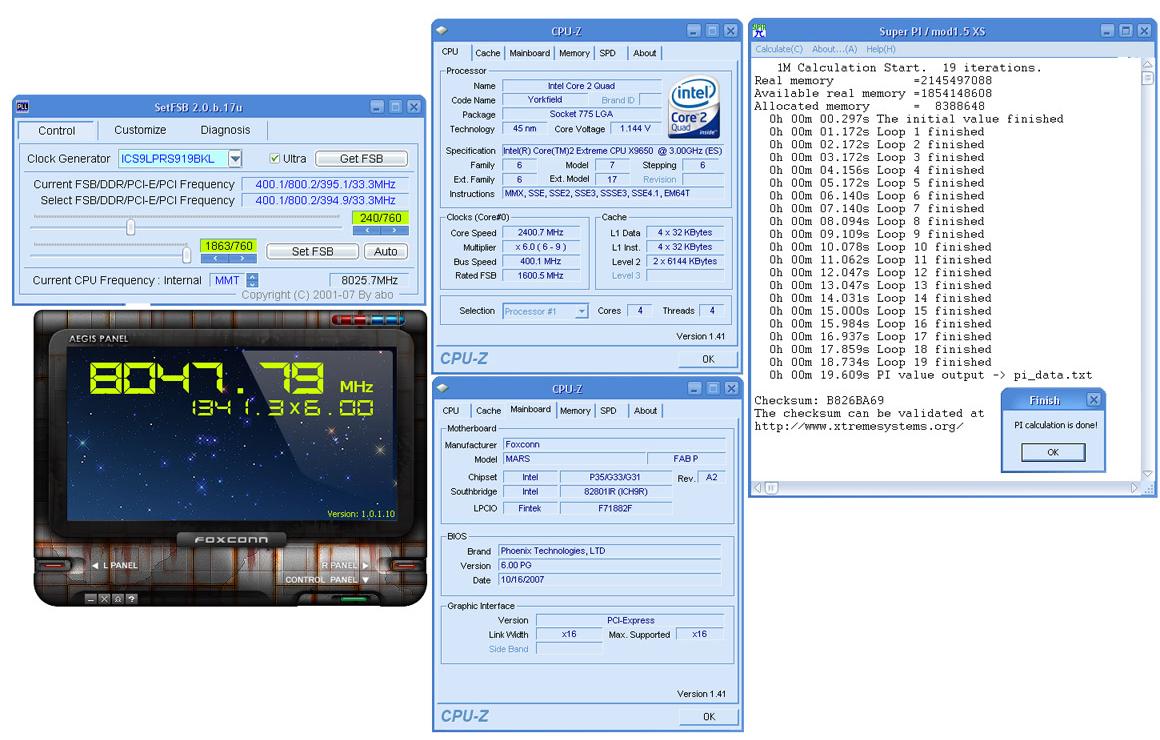Click the Current FSB frequency 400.1/800.2/395.1/33.3MHz field

point(326,184)
